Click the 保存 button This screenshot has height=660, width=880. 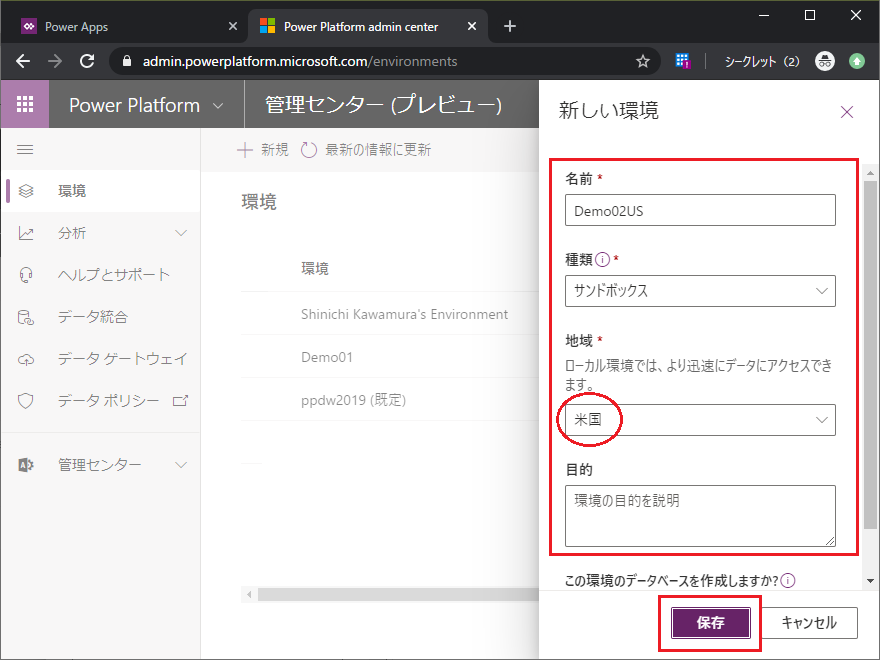click(x=711, y=622)
